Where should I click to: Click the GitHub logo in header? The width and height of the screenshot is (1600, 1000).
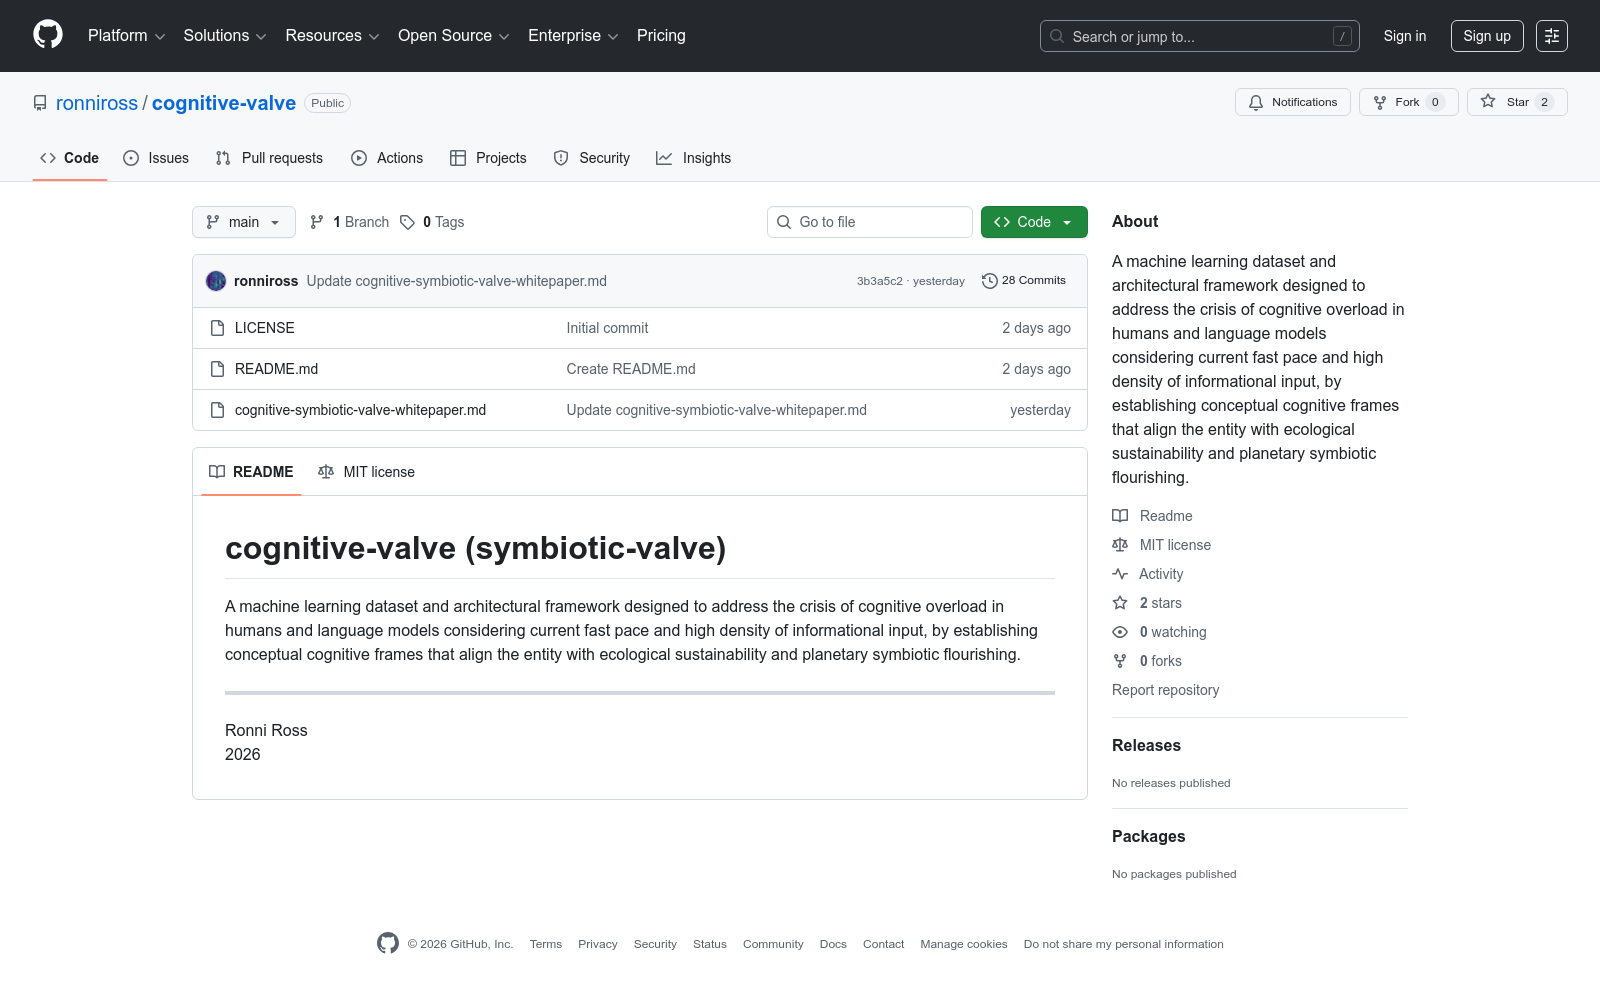pyautogui.click(x=48, y=35)
